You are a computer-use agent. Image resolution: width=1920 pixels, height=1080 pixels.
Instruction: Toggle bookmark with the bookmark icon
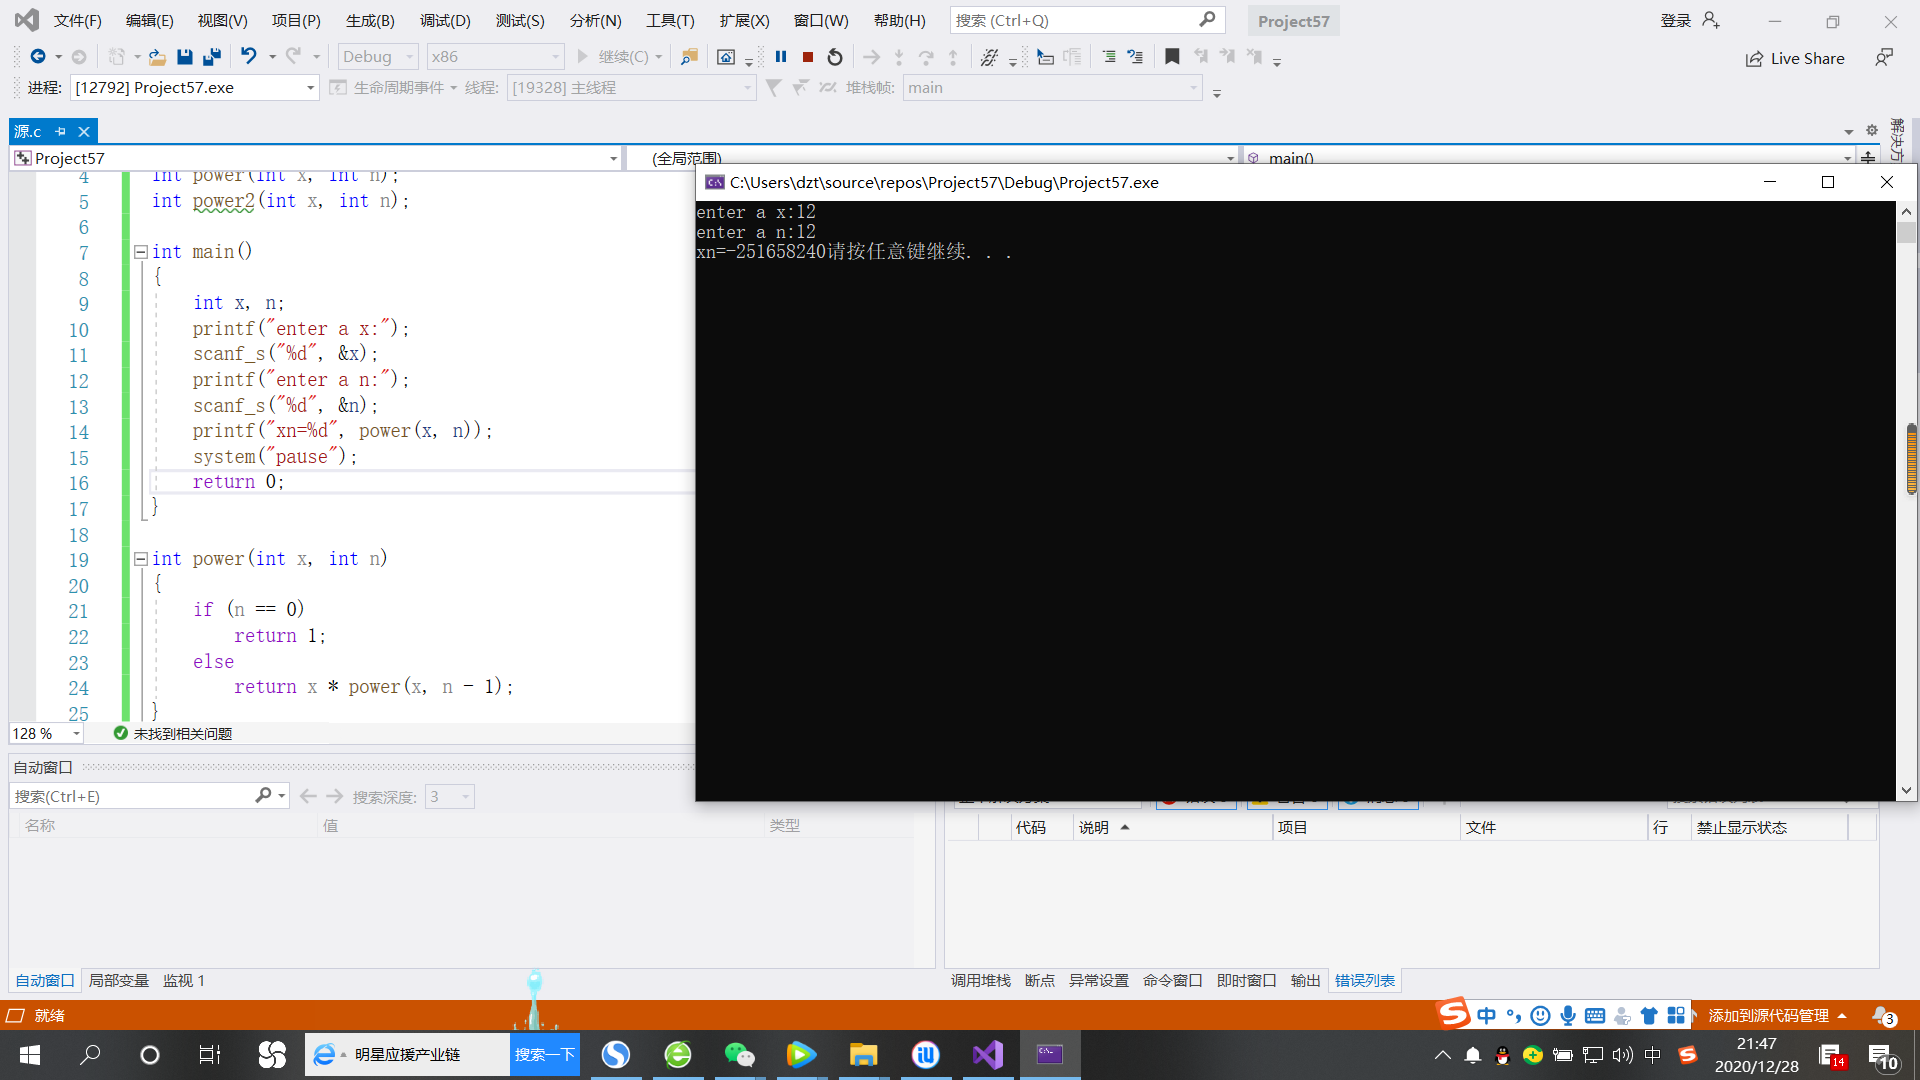pyautogui.click(x=1172, y=57)
